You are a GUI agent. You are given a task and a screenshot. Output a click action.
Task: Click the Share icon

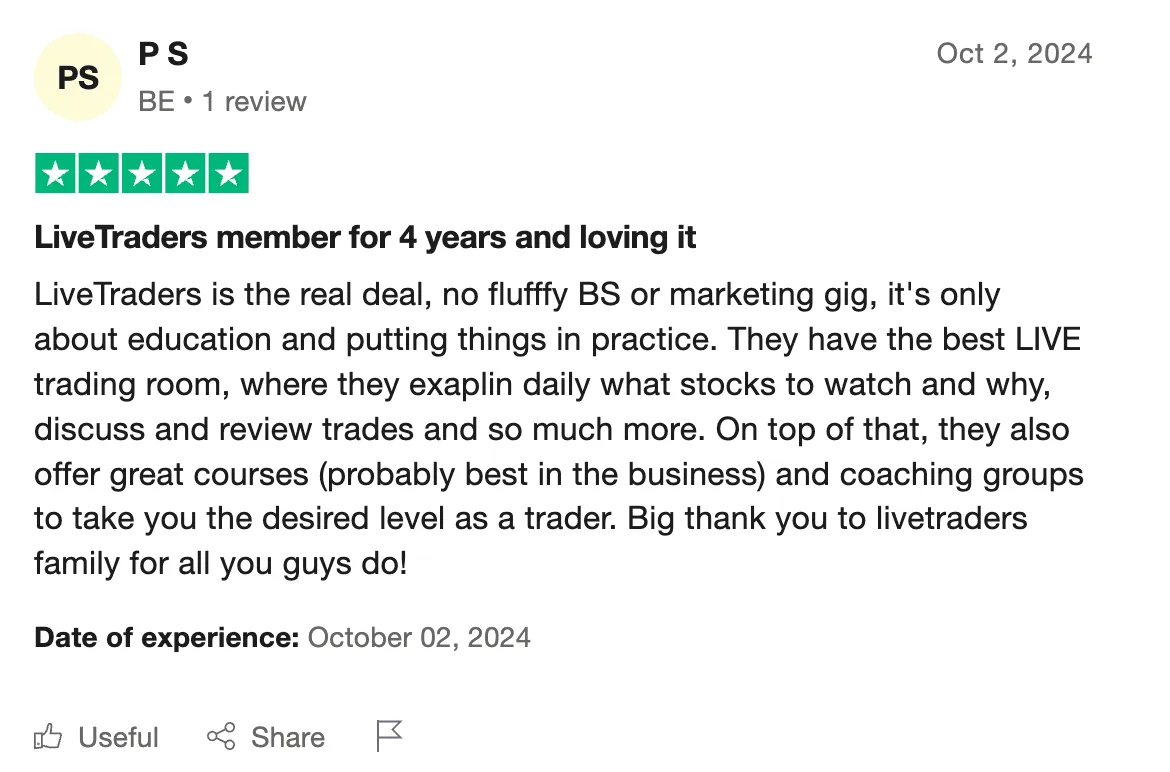pyautogui.click(x=222, y=737)
